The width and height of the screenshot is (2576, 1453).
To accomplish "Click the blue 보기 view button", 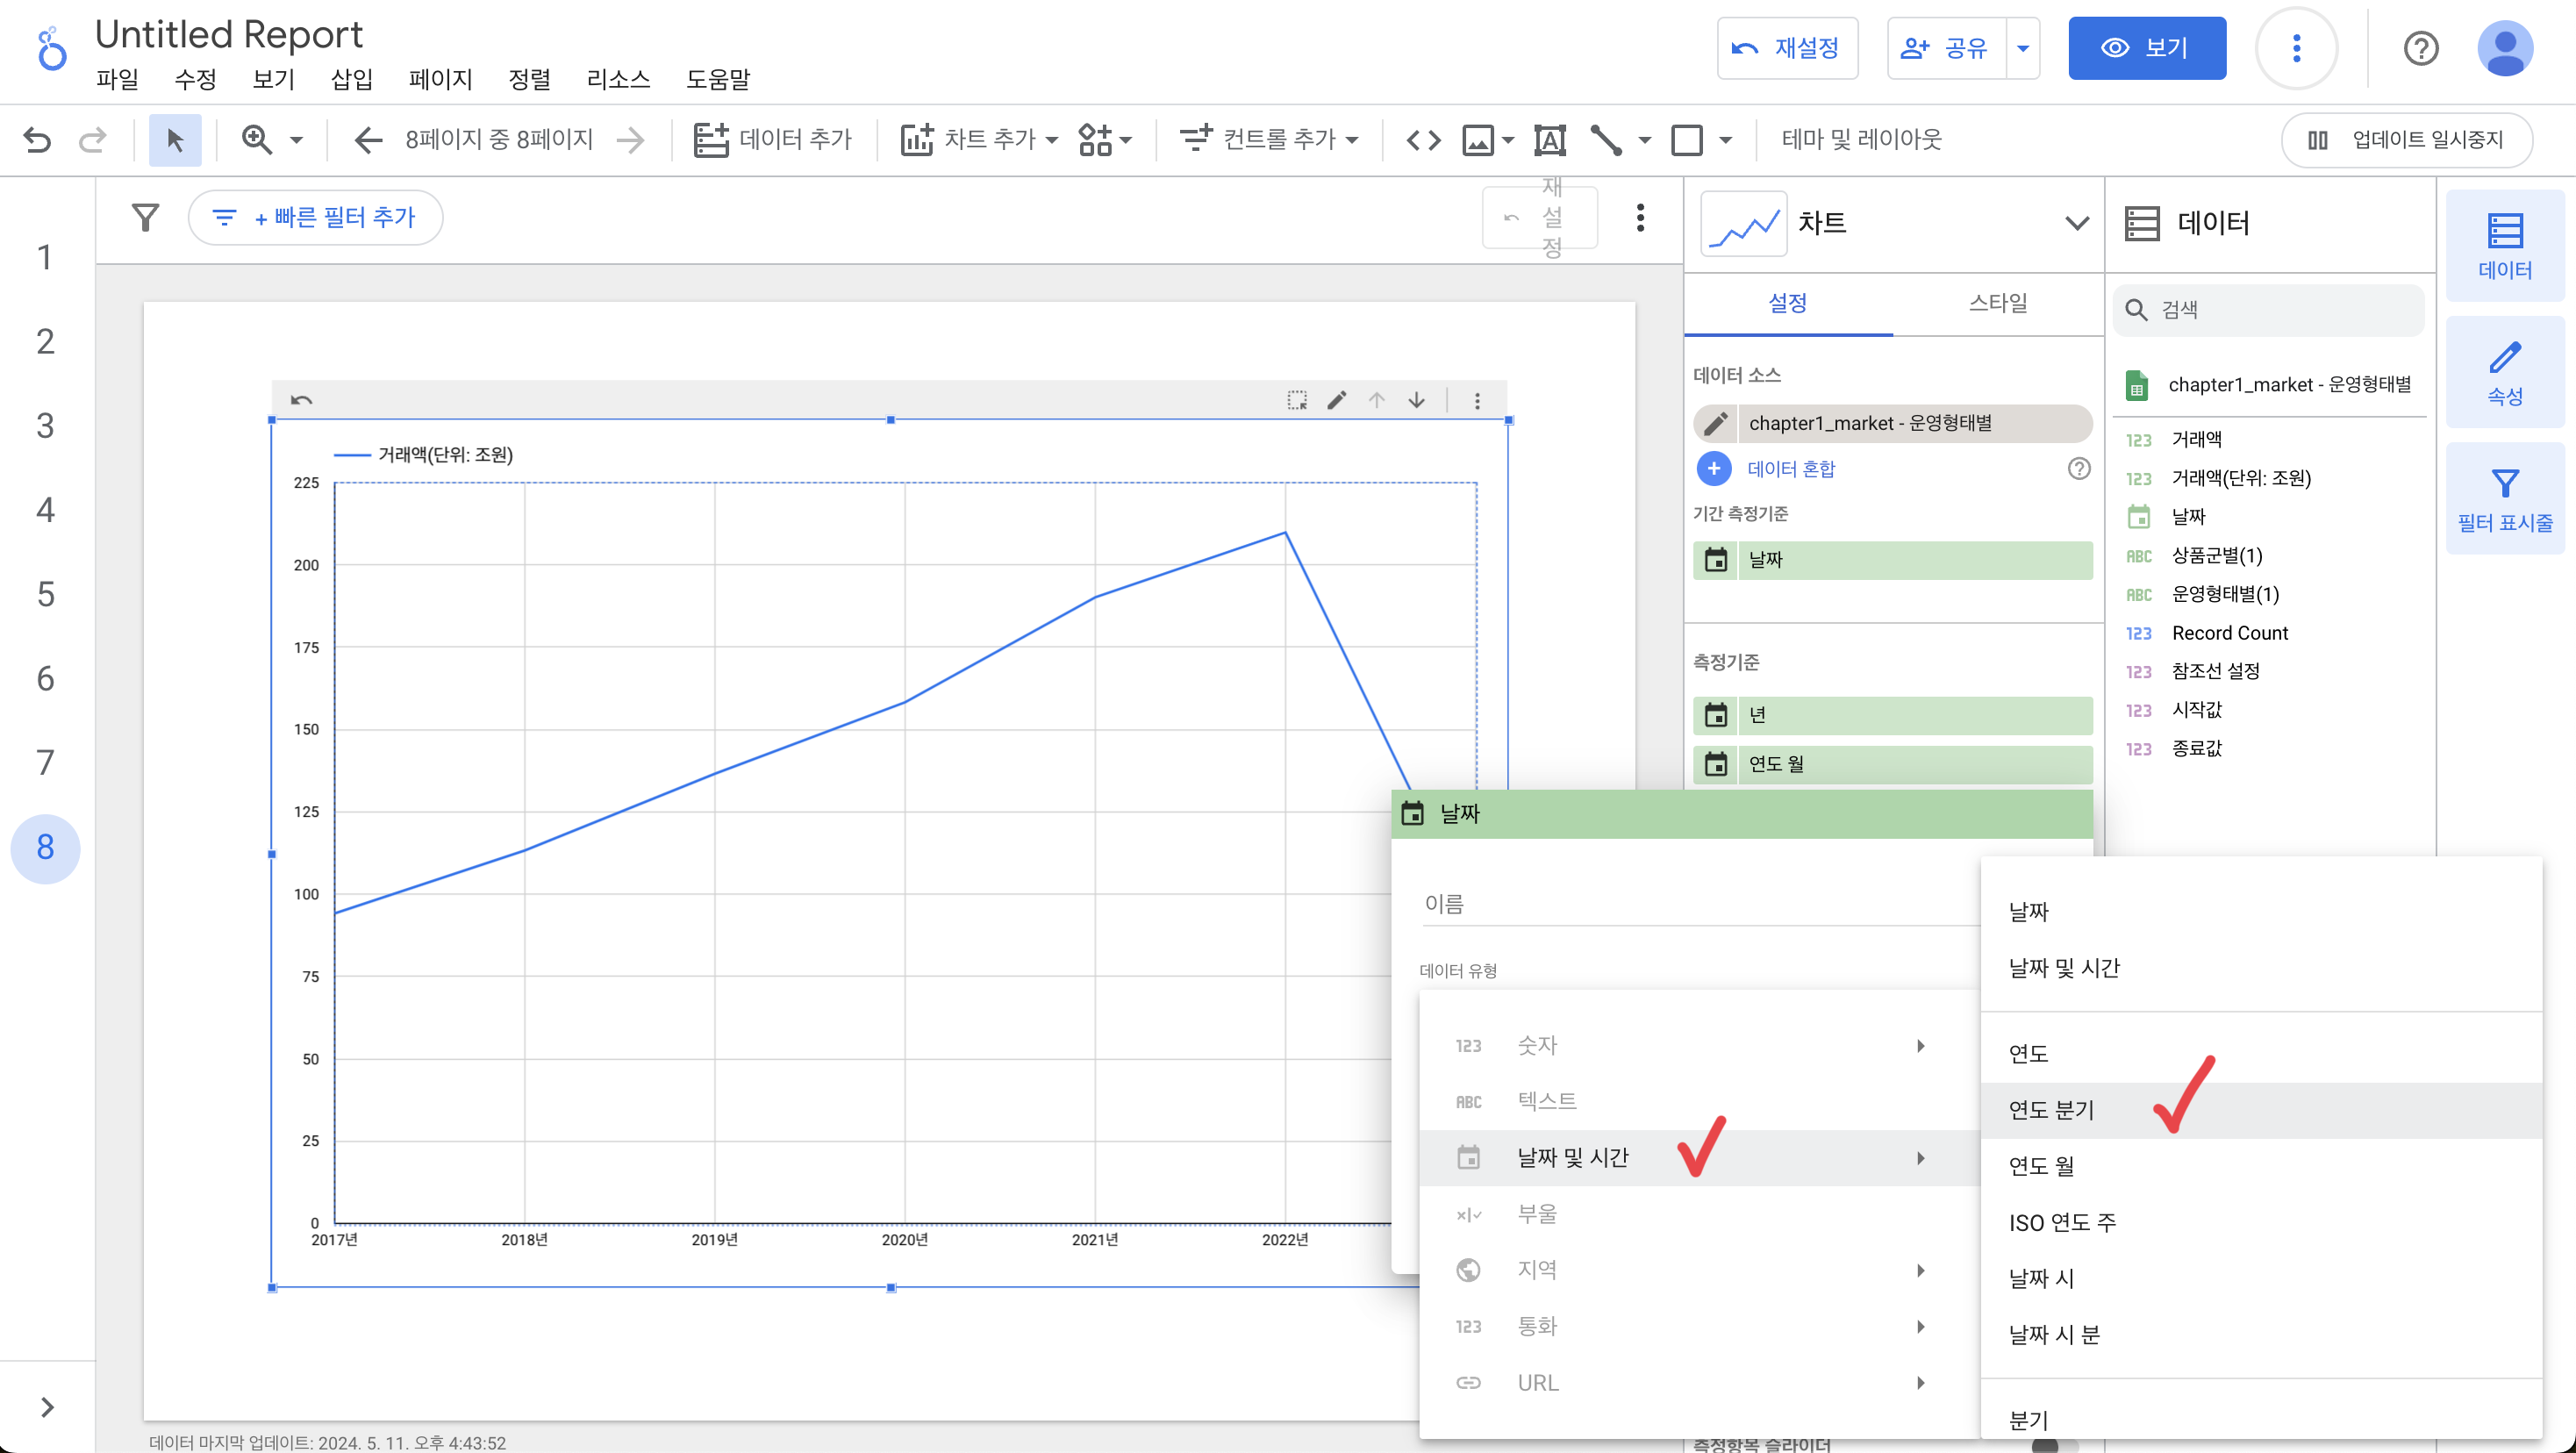I will pyautogui.click(x=2146, y=48).
